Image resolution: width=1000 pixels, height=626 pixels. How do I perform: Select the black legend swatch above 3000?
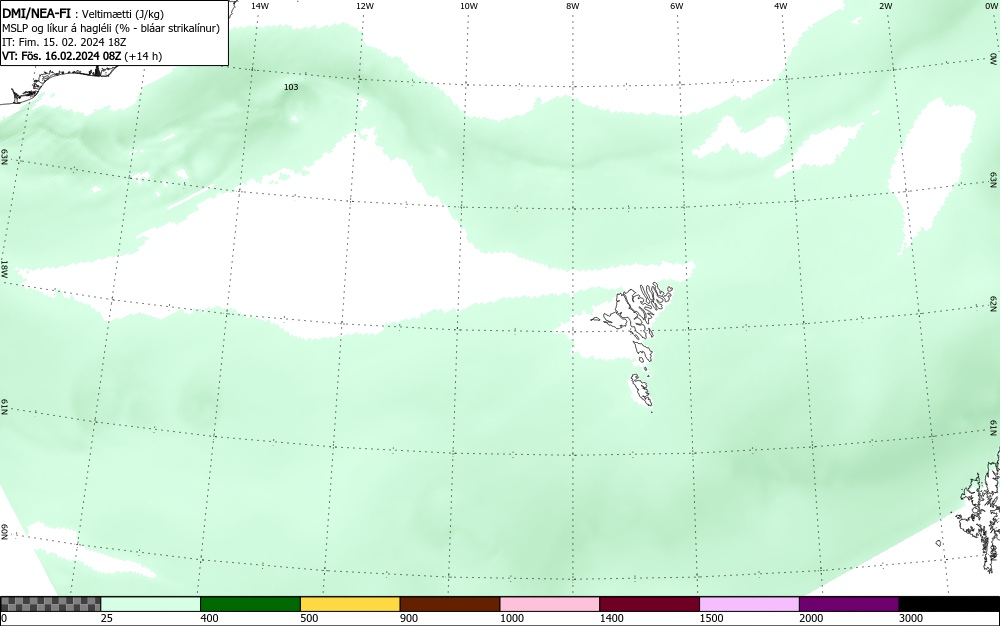(949, 604)
